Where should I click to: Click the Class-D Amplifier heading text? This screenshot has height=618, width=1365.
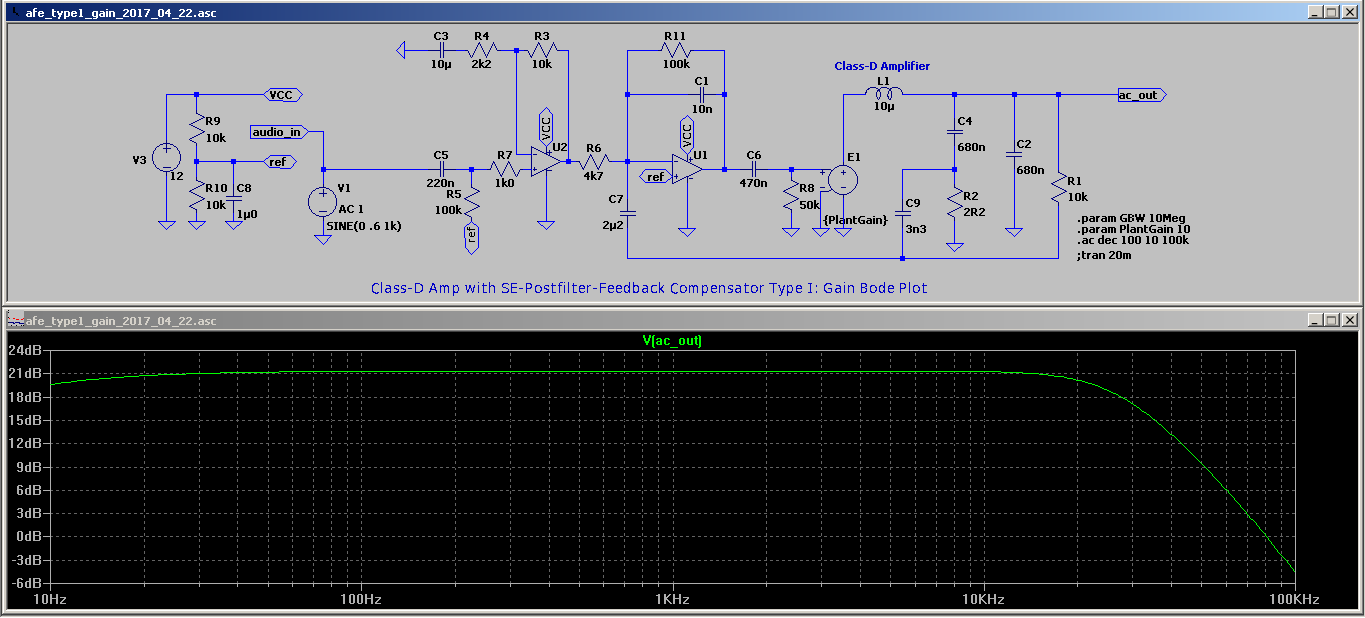click(882, 66)
